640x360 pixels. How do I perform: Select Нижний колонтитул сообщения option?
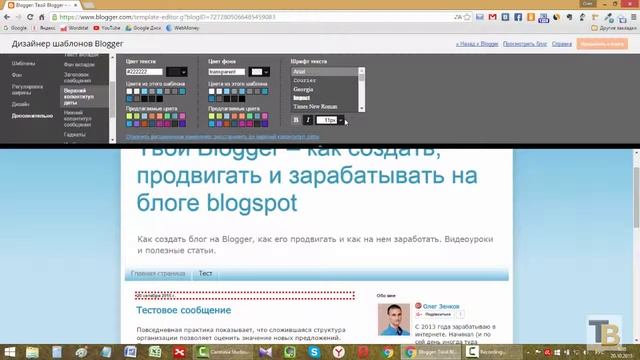(x=78, y=119)
